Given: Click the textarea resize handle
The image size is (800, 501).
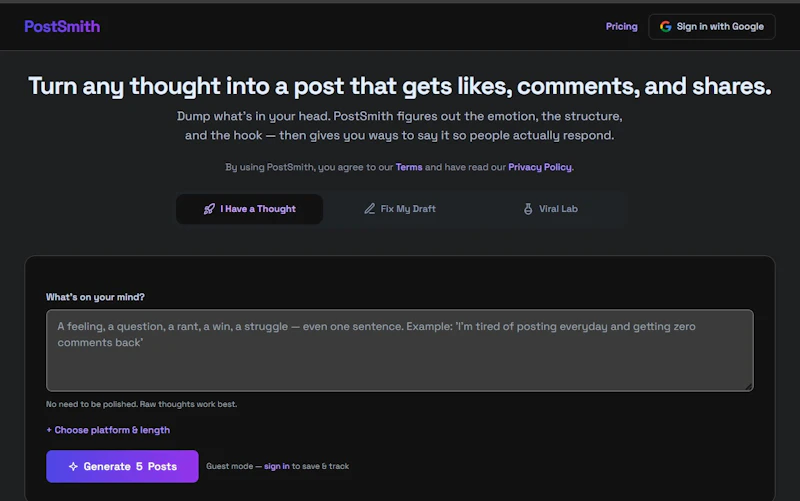Looking at the screenshot, I should tap(748, 387).
